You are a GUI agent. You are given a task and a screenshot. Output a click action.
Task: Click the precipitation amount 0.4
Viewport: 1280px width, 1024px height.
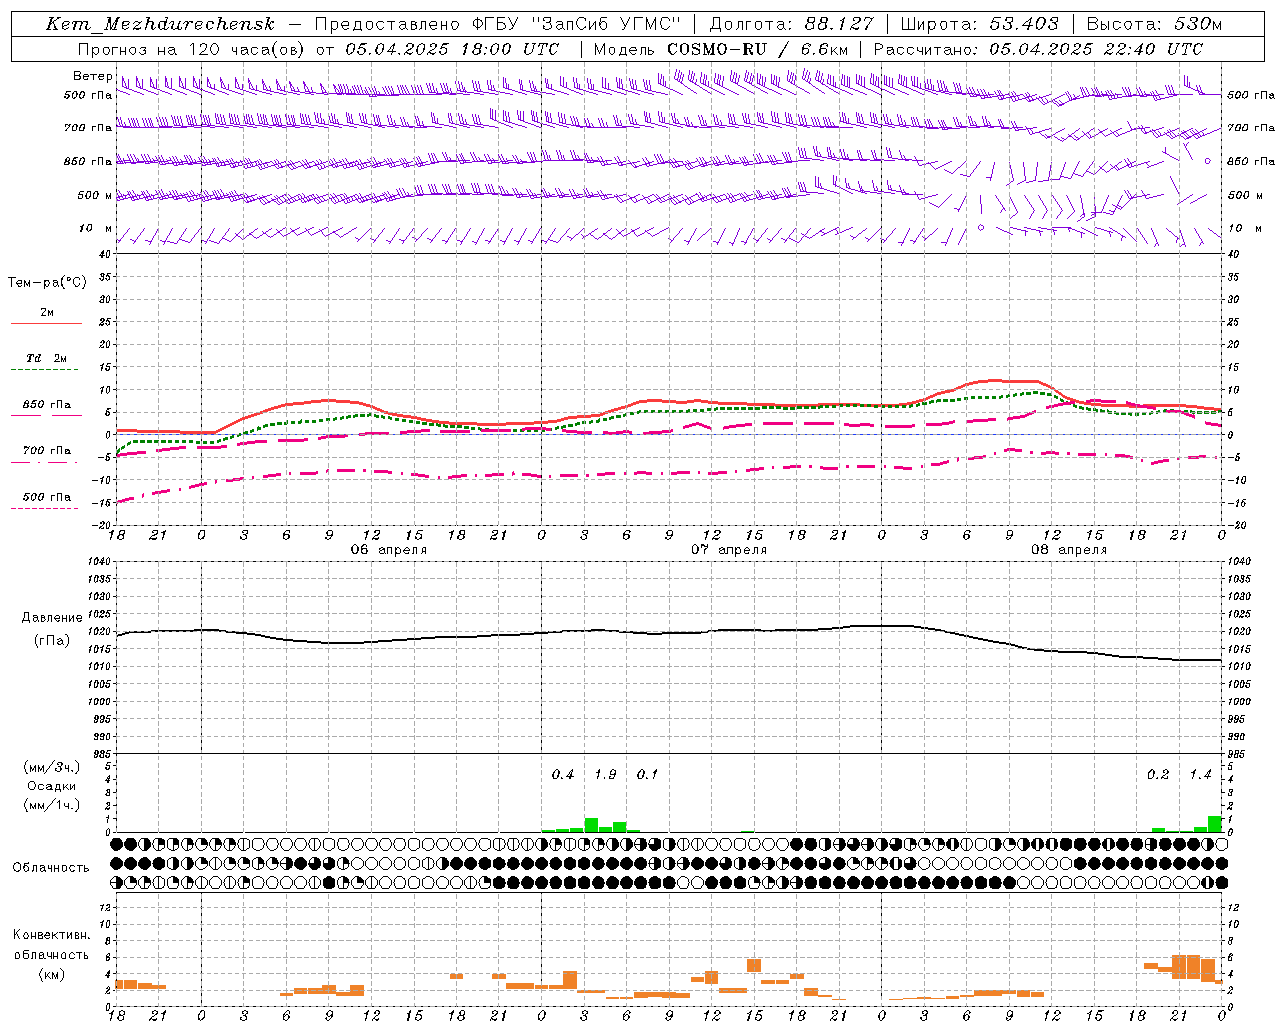tap(563, 775)
